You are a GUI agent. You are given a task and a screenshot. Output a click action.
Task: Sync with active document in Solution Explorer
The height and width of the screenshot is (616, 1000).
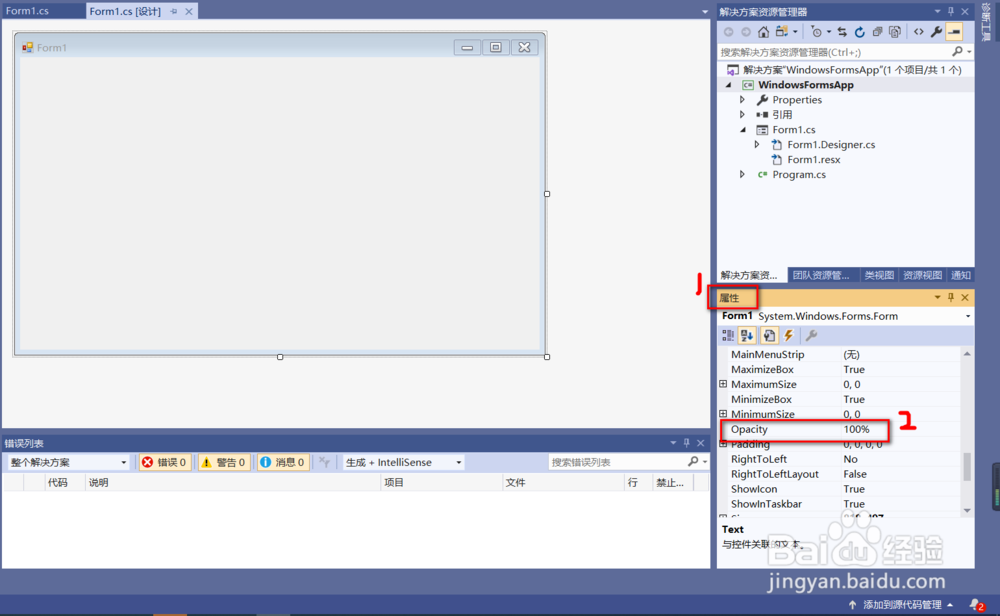coord(842,32)
